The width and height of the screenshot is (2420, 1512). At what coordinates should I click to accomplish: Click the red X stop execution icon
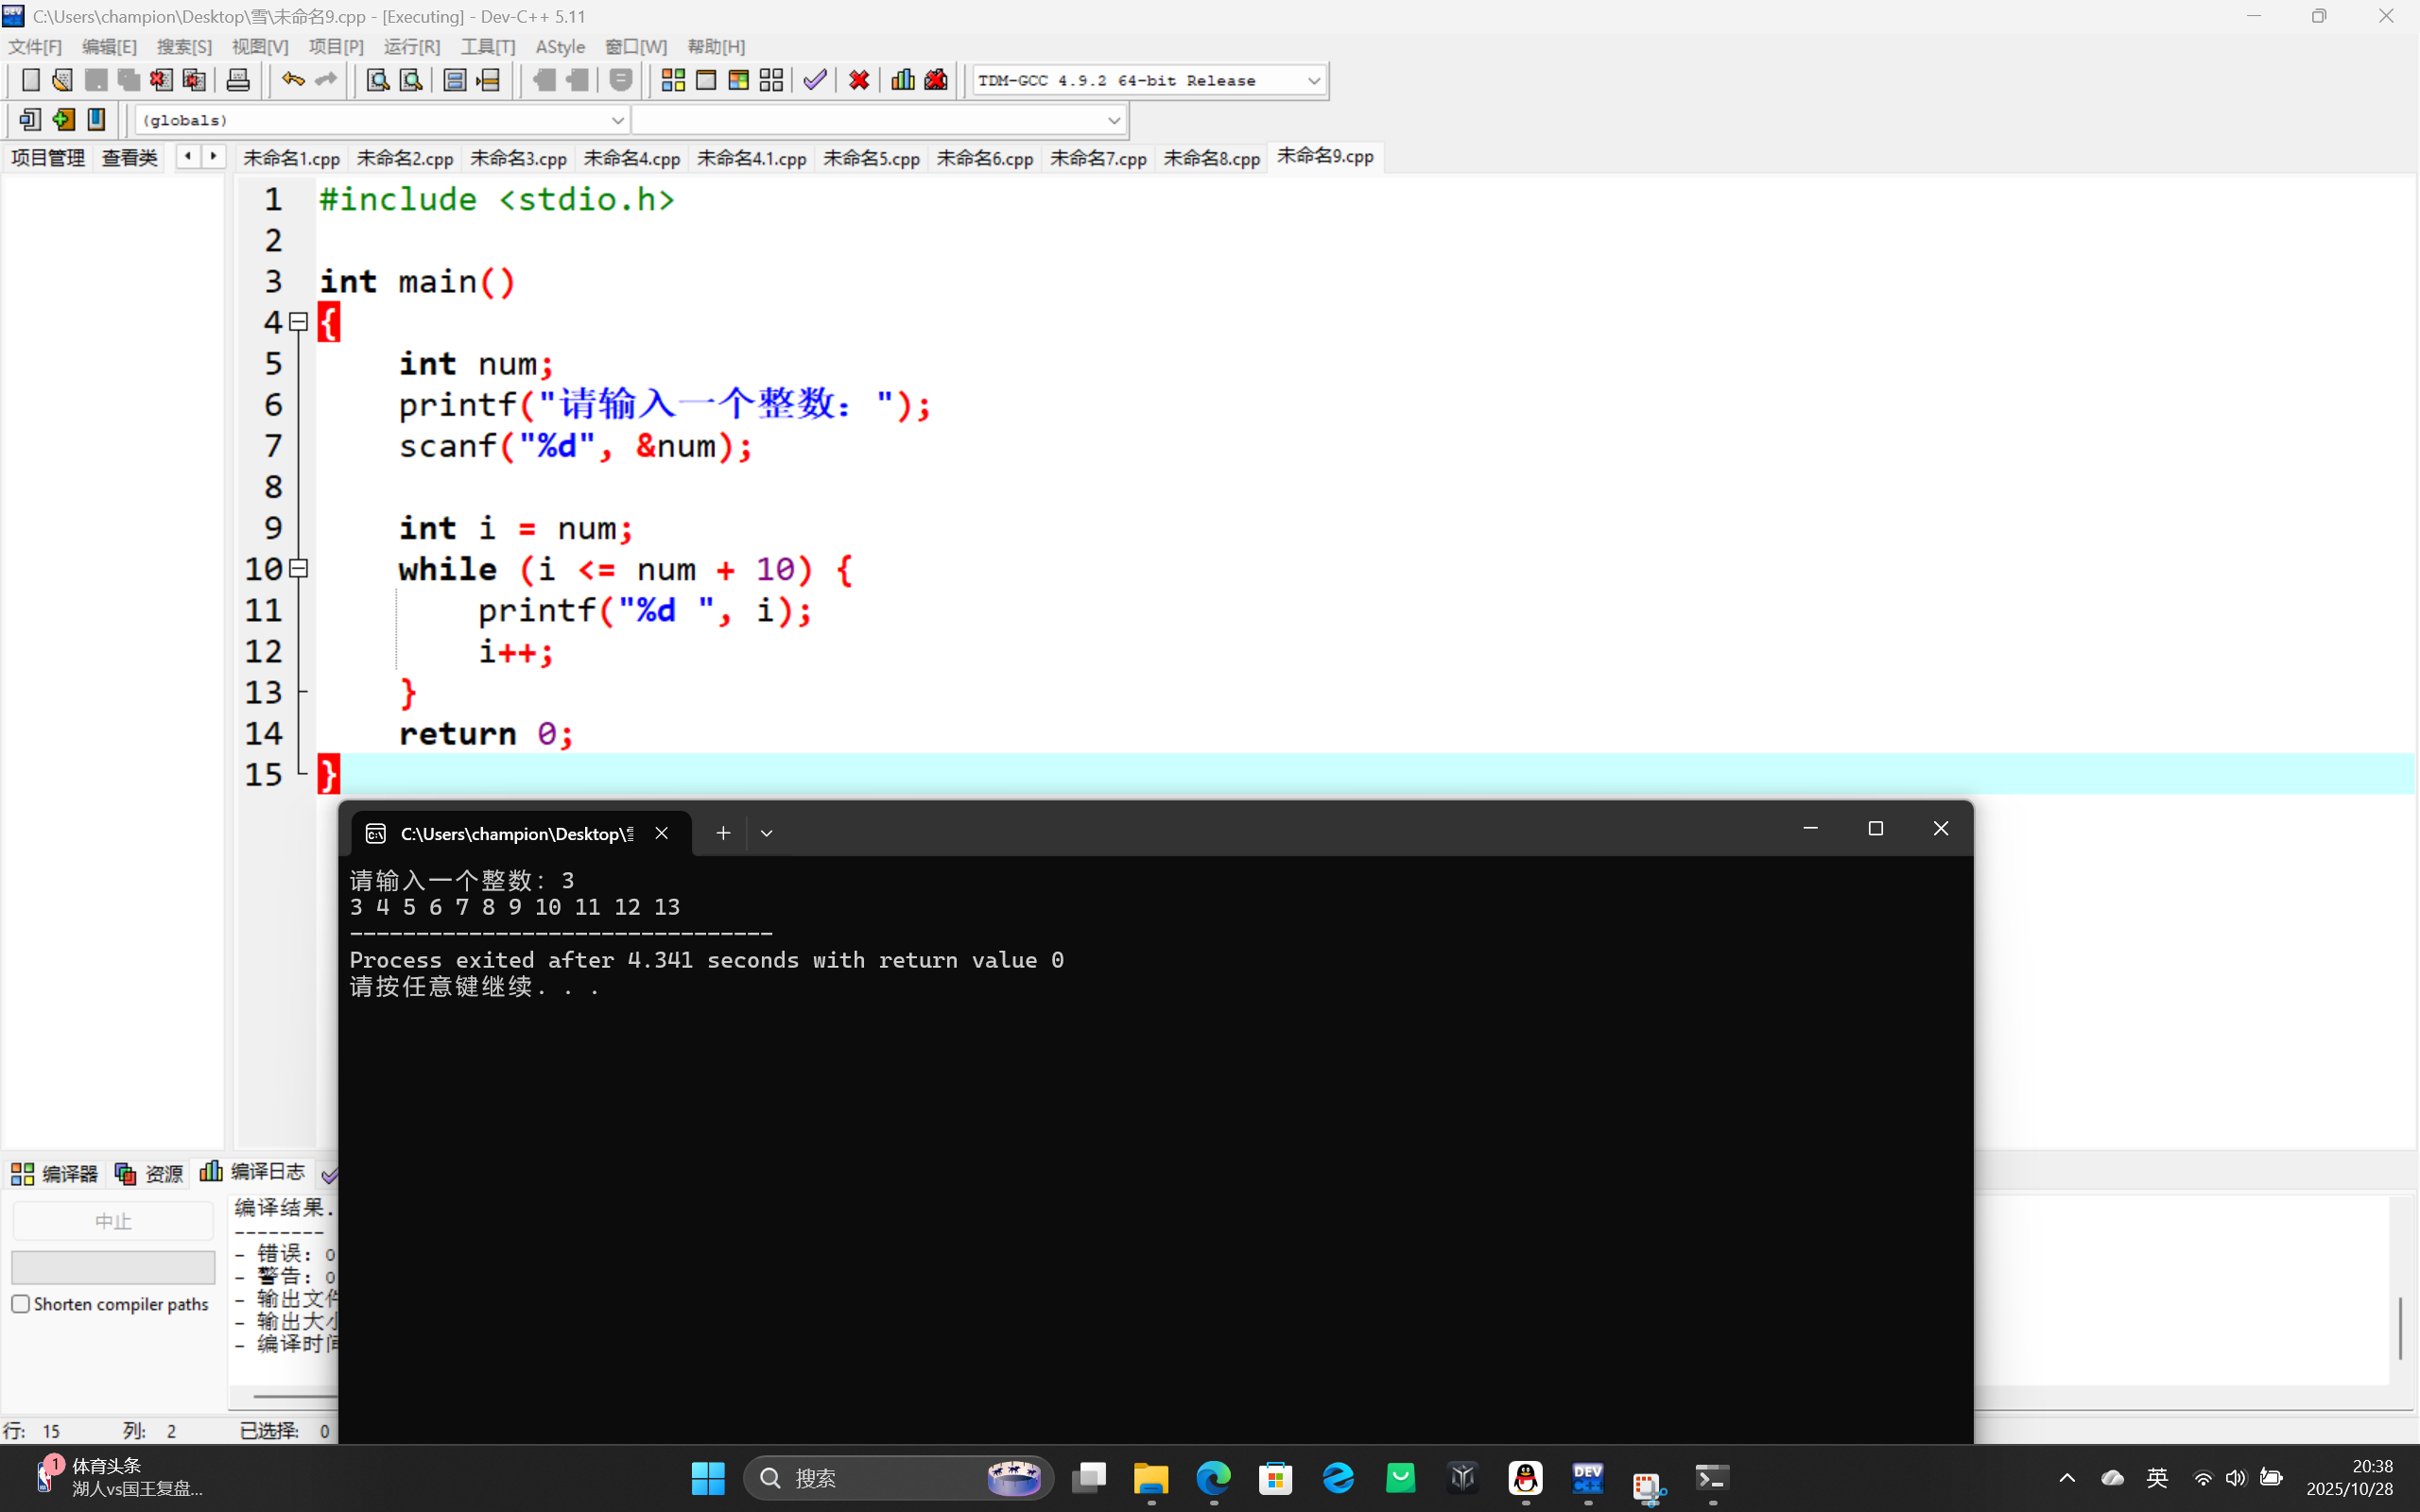(858, 80)
